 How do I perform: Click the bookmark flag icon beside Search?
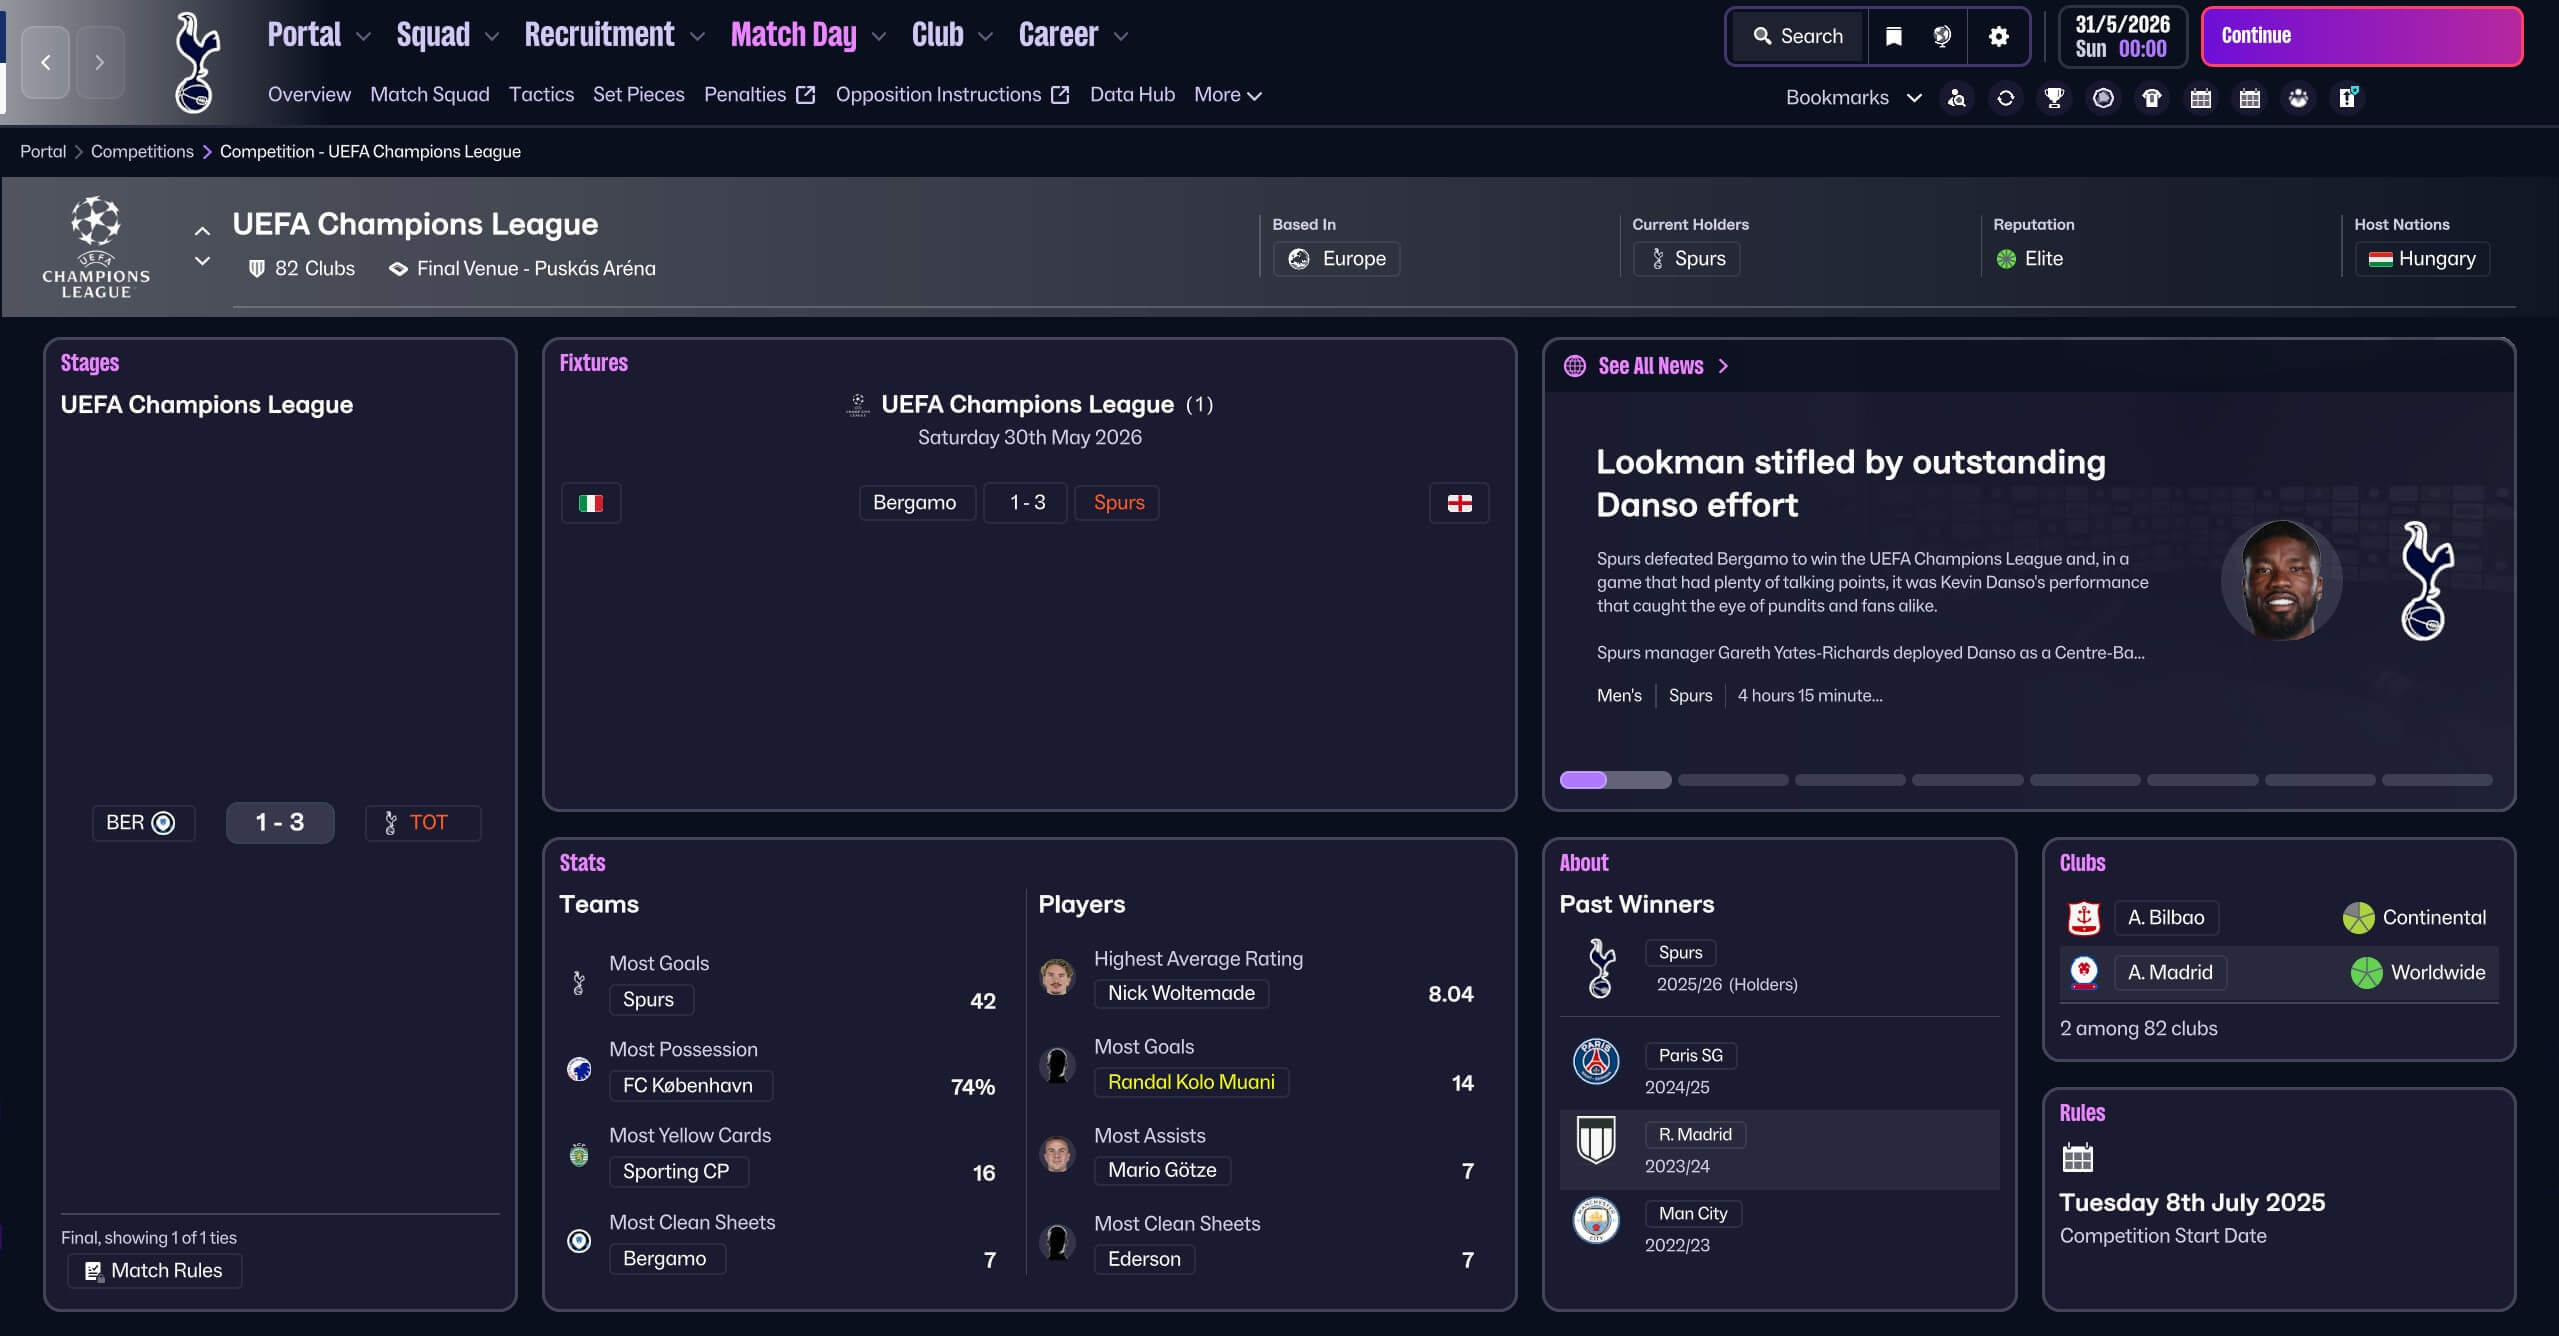1893,36
